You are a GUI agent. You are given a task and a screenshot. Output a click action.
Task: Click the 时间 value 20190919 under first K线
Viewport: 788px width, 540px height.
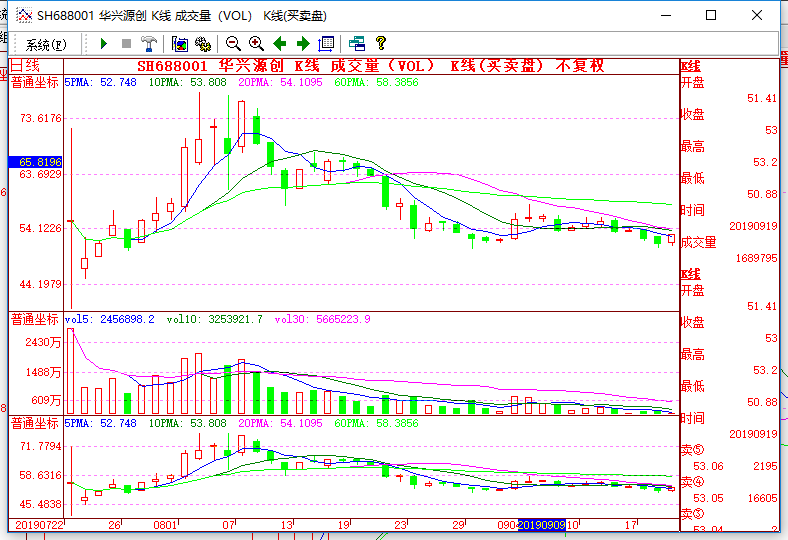(753, 226)
